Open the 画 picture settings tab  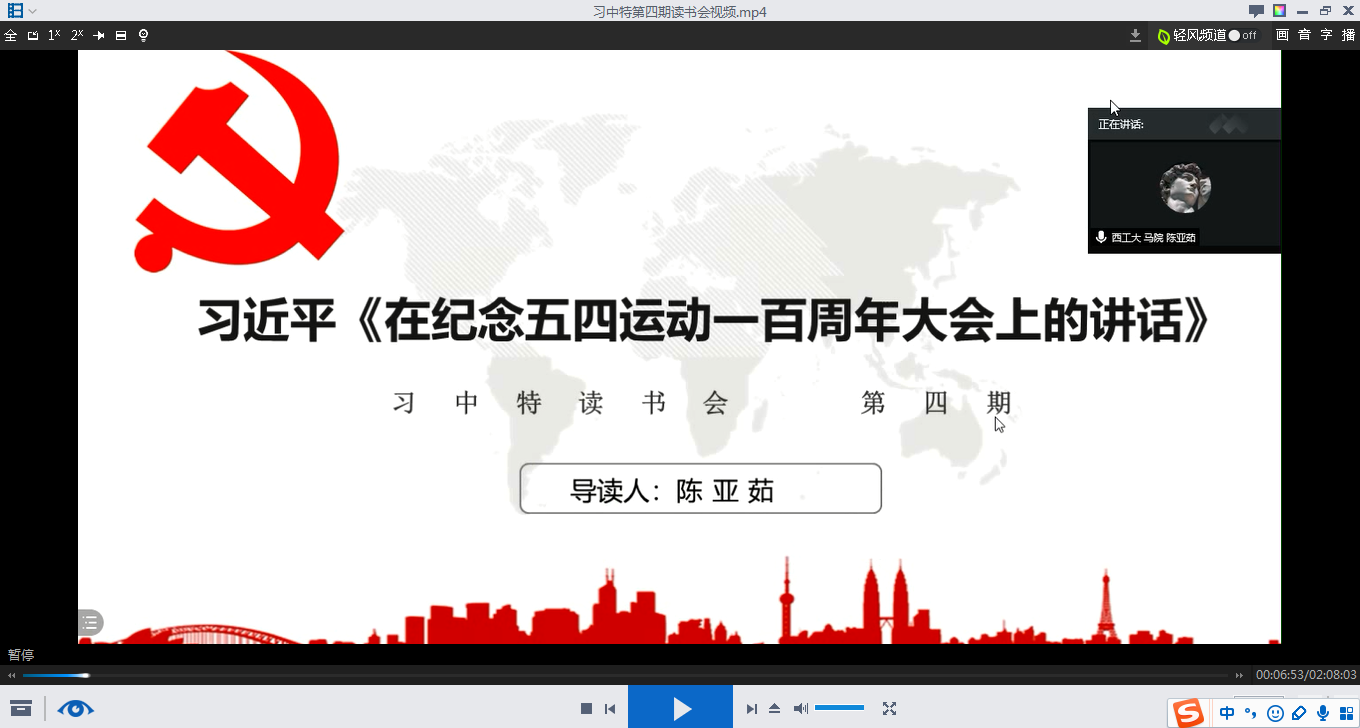tap(1282, 35)
